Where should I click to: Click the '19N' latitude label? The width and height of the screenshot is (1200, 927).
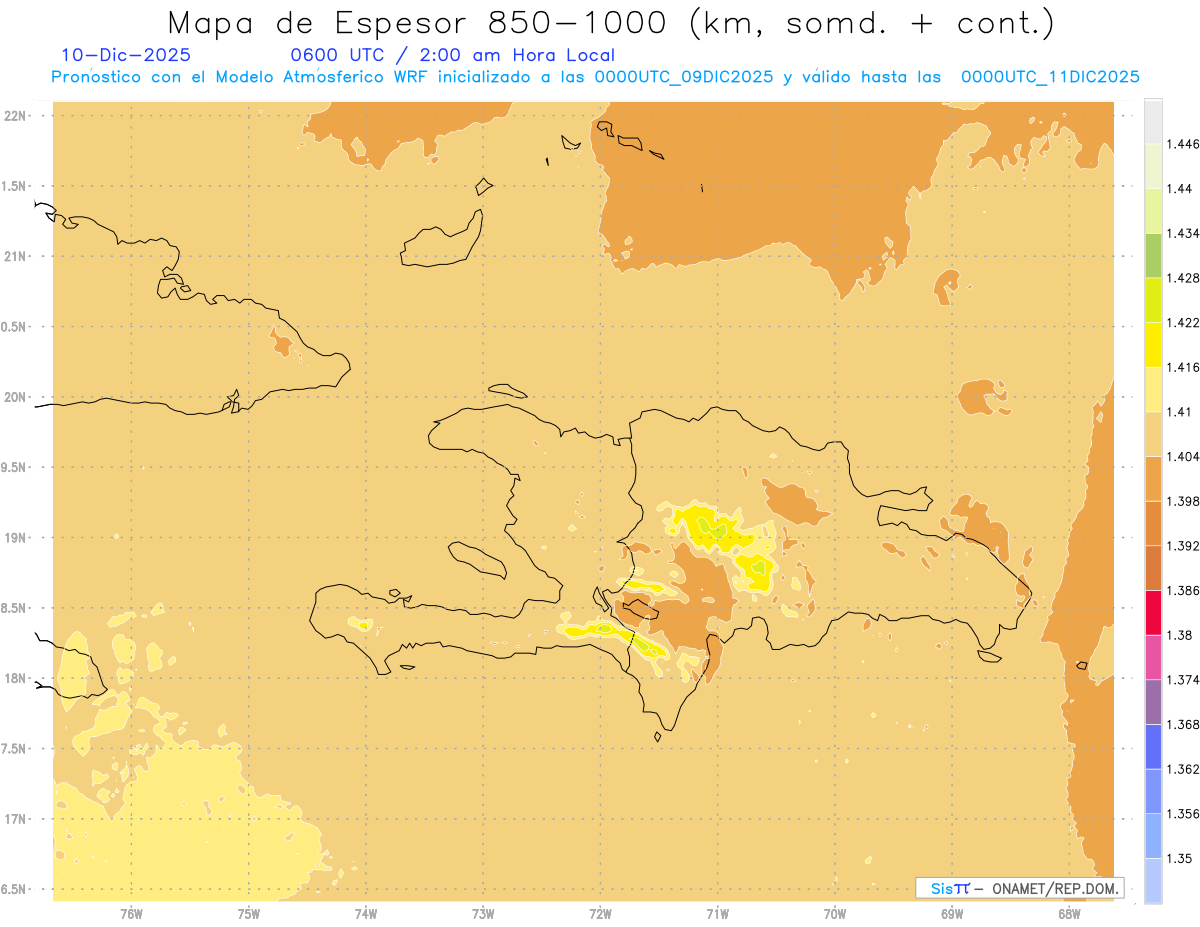[x=15, y=537]
